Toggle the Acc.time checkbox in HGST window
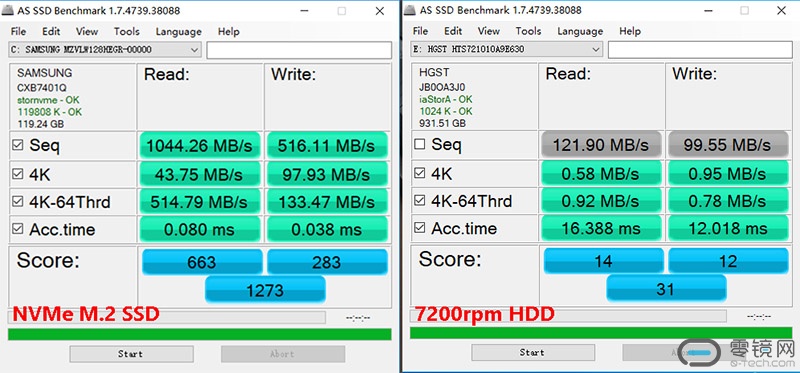Screen dimensions: 800x373 pyautogui.click(x=420, y=228)
